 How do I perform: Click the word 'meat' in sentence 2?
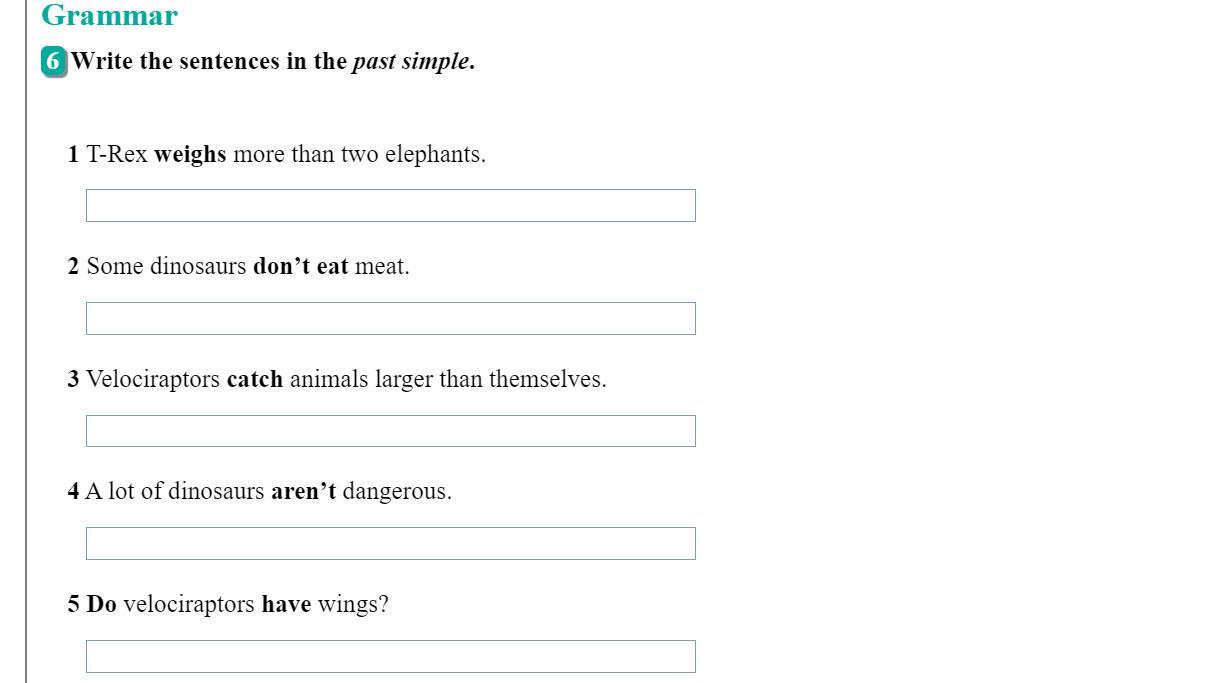click(380, 267)
